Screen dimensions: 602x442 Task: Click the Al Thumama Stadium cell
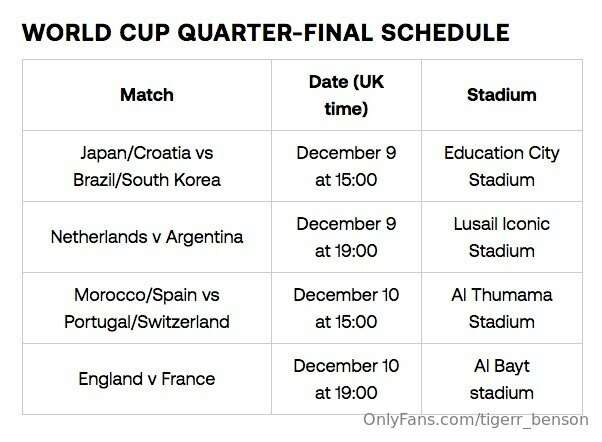(x=501, y=308)
